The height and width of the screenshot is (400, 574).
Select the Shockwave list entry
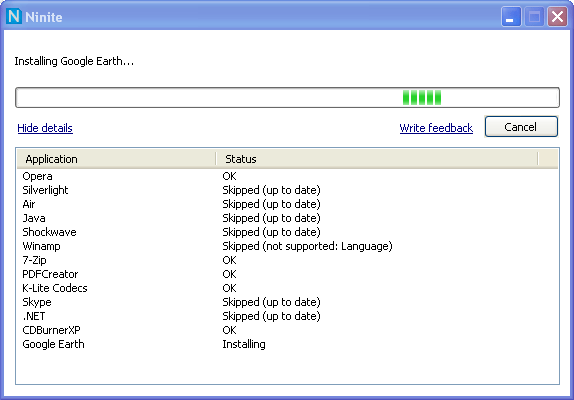(x=287, y=232)
